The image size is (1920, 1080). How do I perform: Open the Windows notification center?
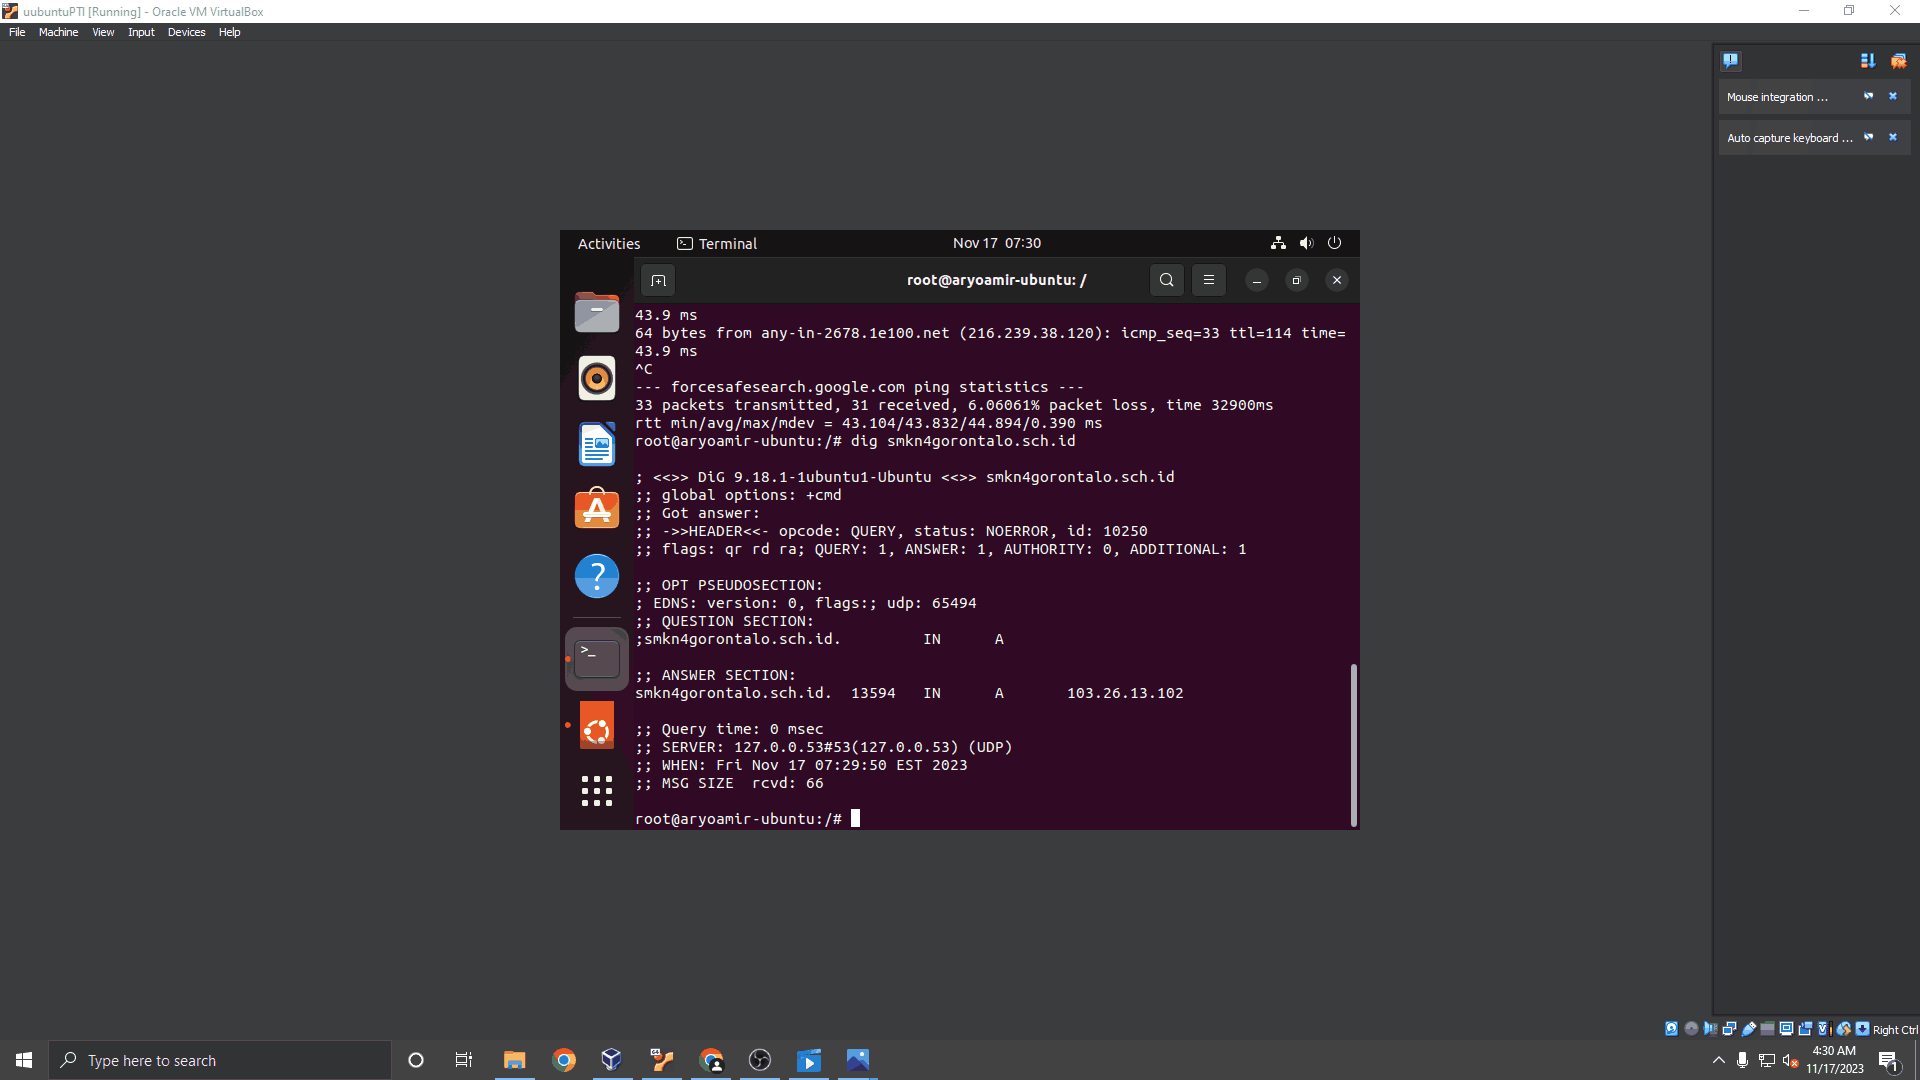(x=1888, y=1060)
